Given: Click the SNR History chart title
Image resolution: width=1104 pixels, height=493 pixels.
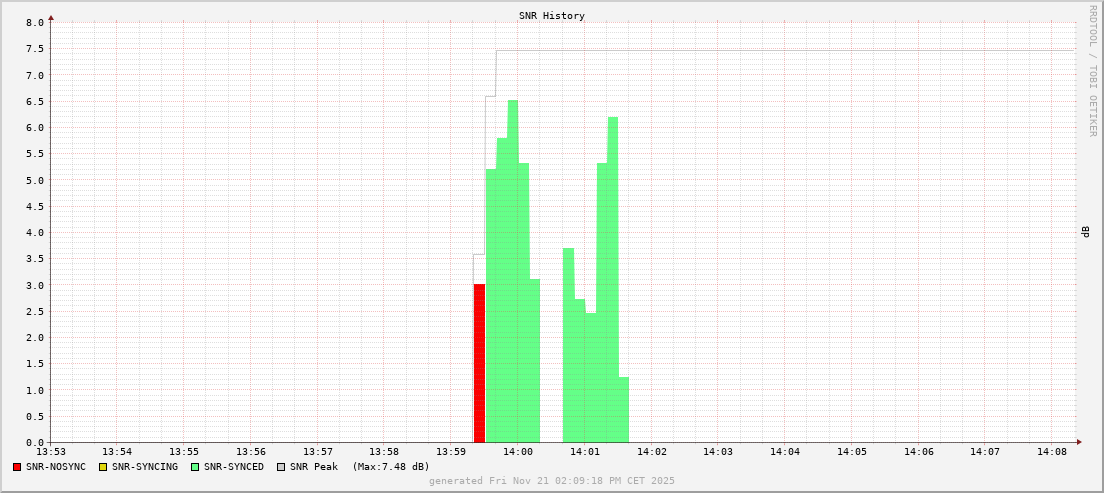Looking at the screenshot, I should [x=552, y=16].
